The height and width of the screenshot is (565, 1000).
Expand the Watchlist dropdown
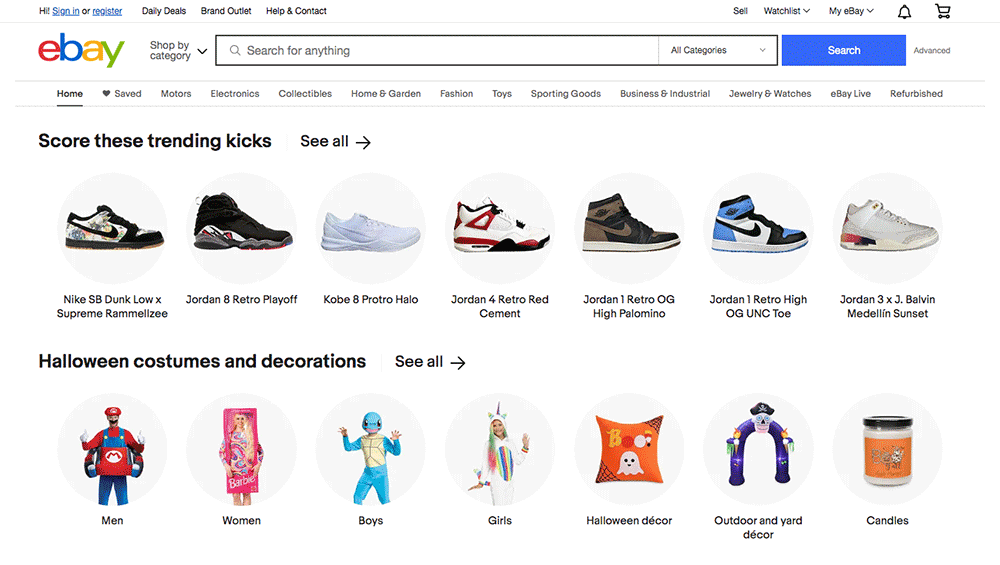[786, 11]
